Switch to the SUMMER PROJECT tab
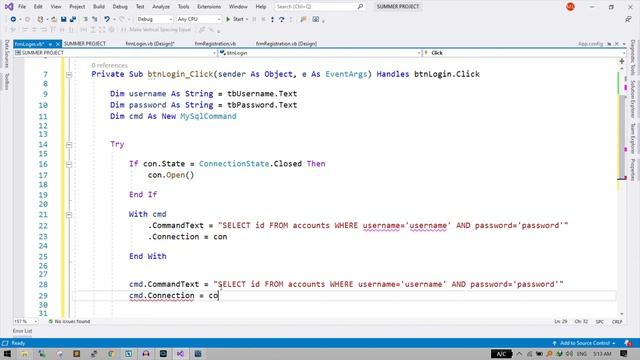Image resolution: width=640 pixels, height=360 pixels. pyautogui.click(x=85, y=44)
